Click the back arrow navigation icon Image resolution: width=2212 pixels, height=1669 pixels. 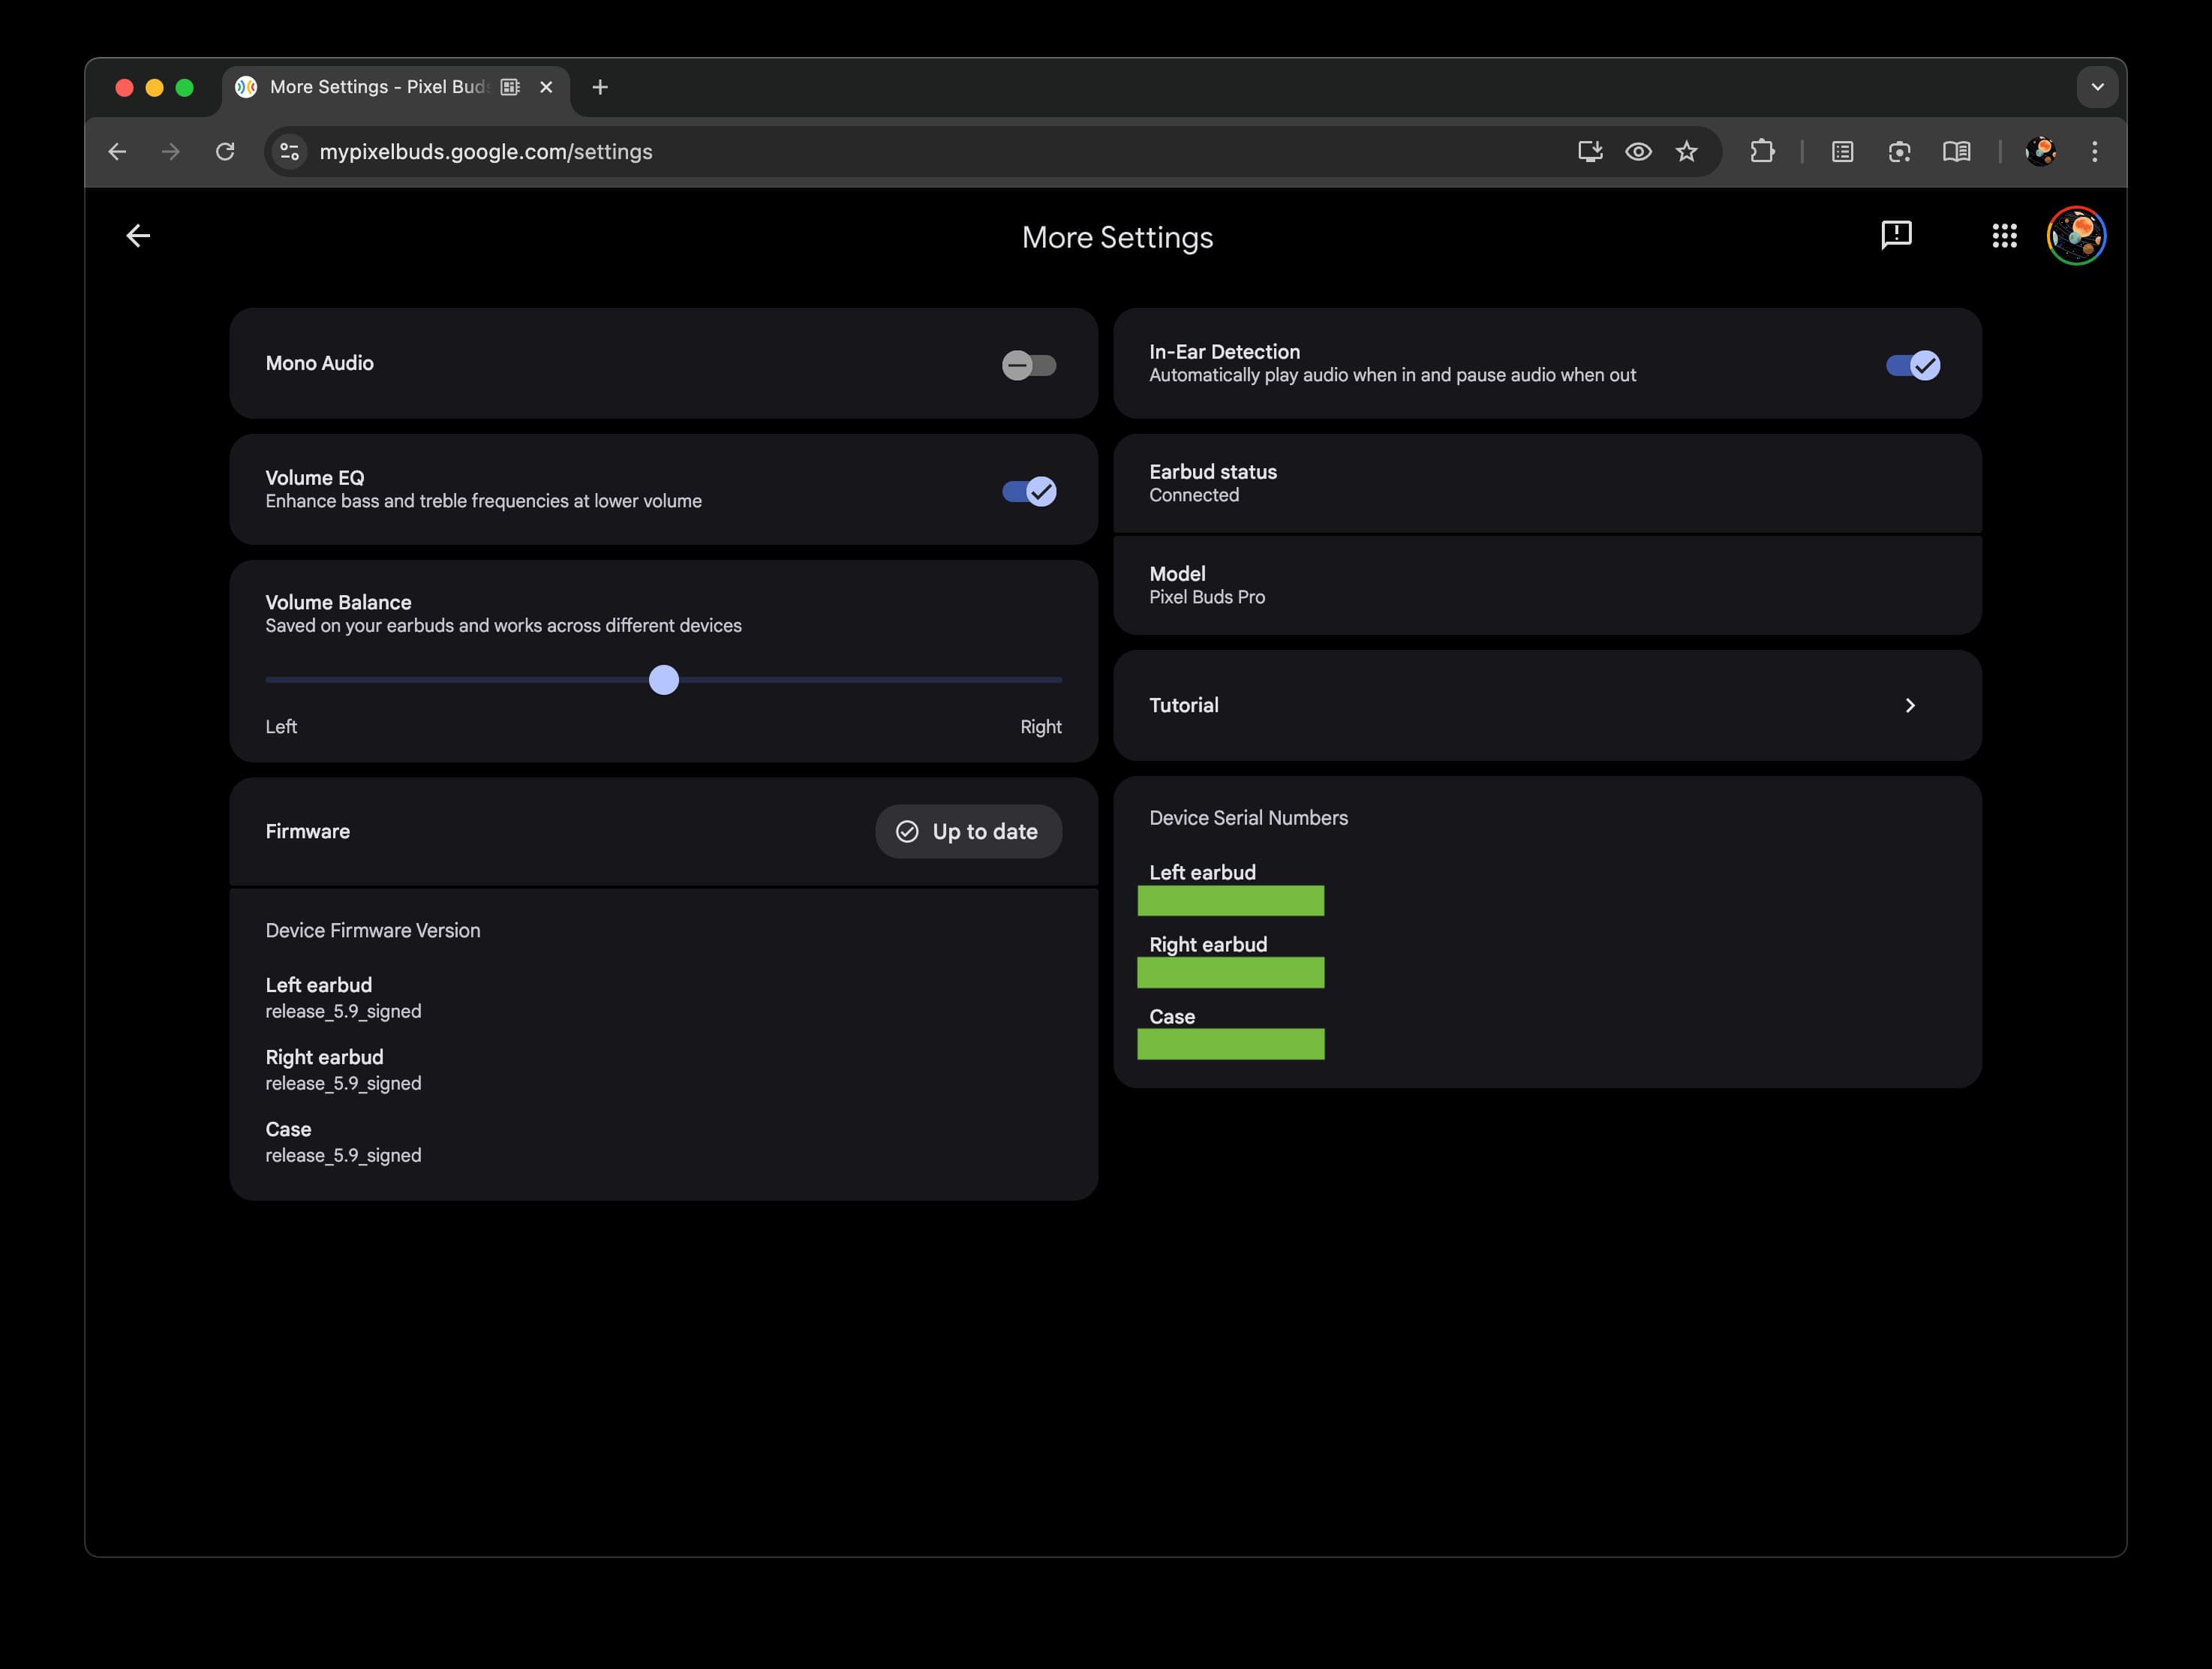pos(140,235)
